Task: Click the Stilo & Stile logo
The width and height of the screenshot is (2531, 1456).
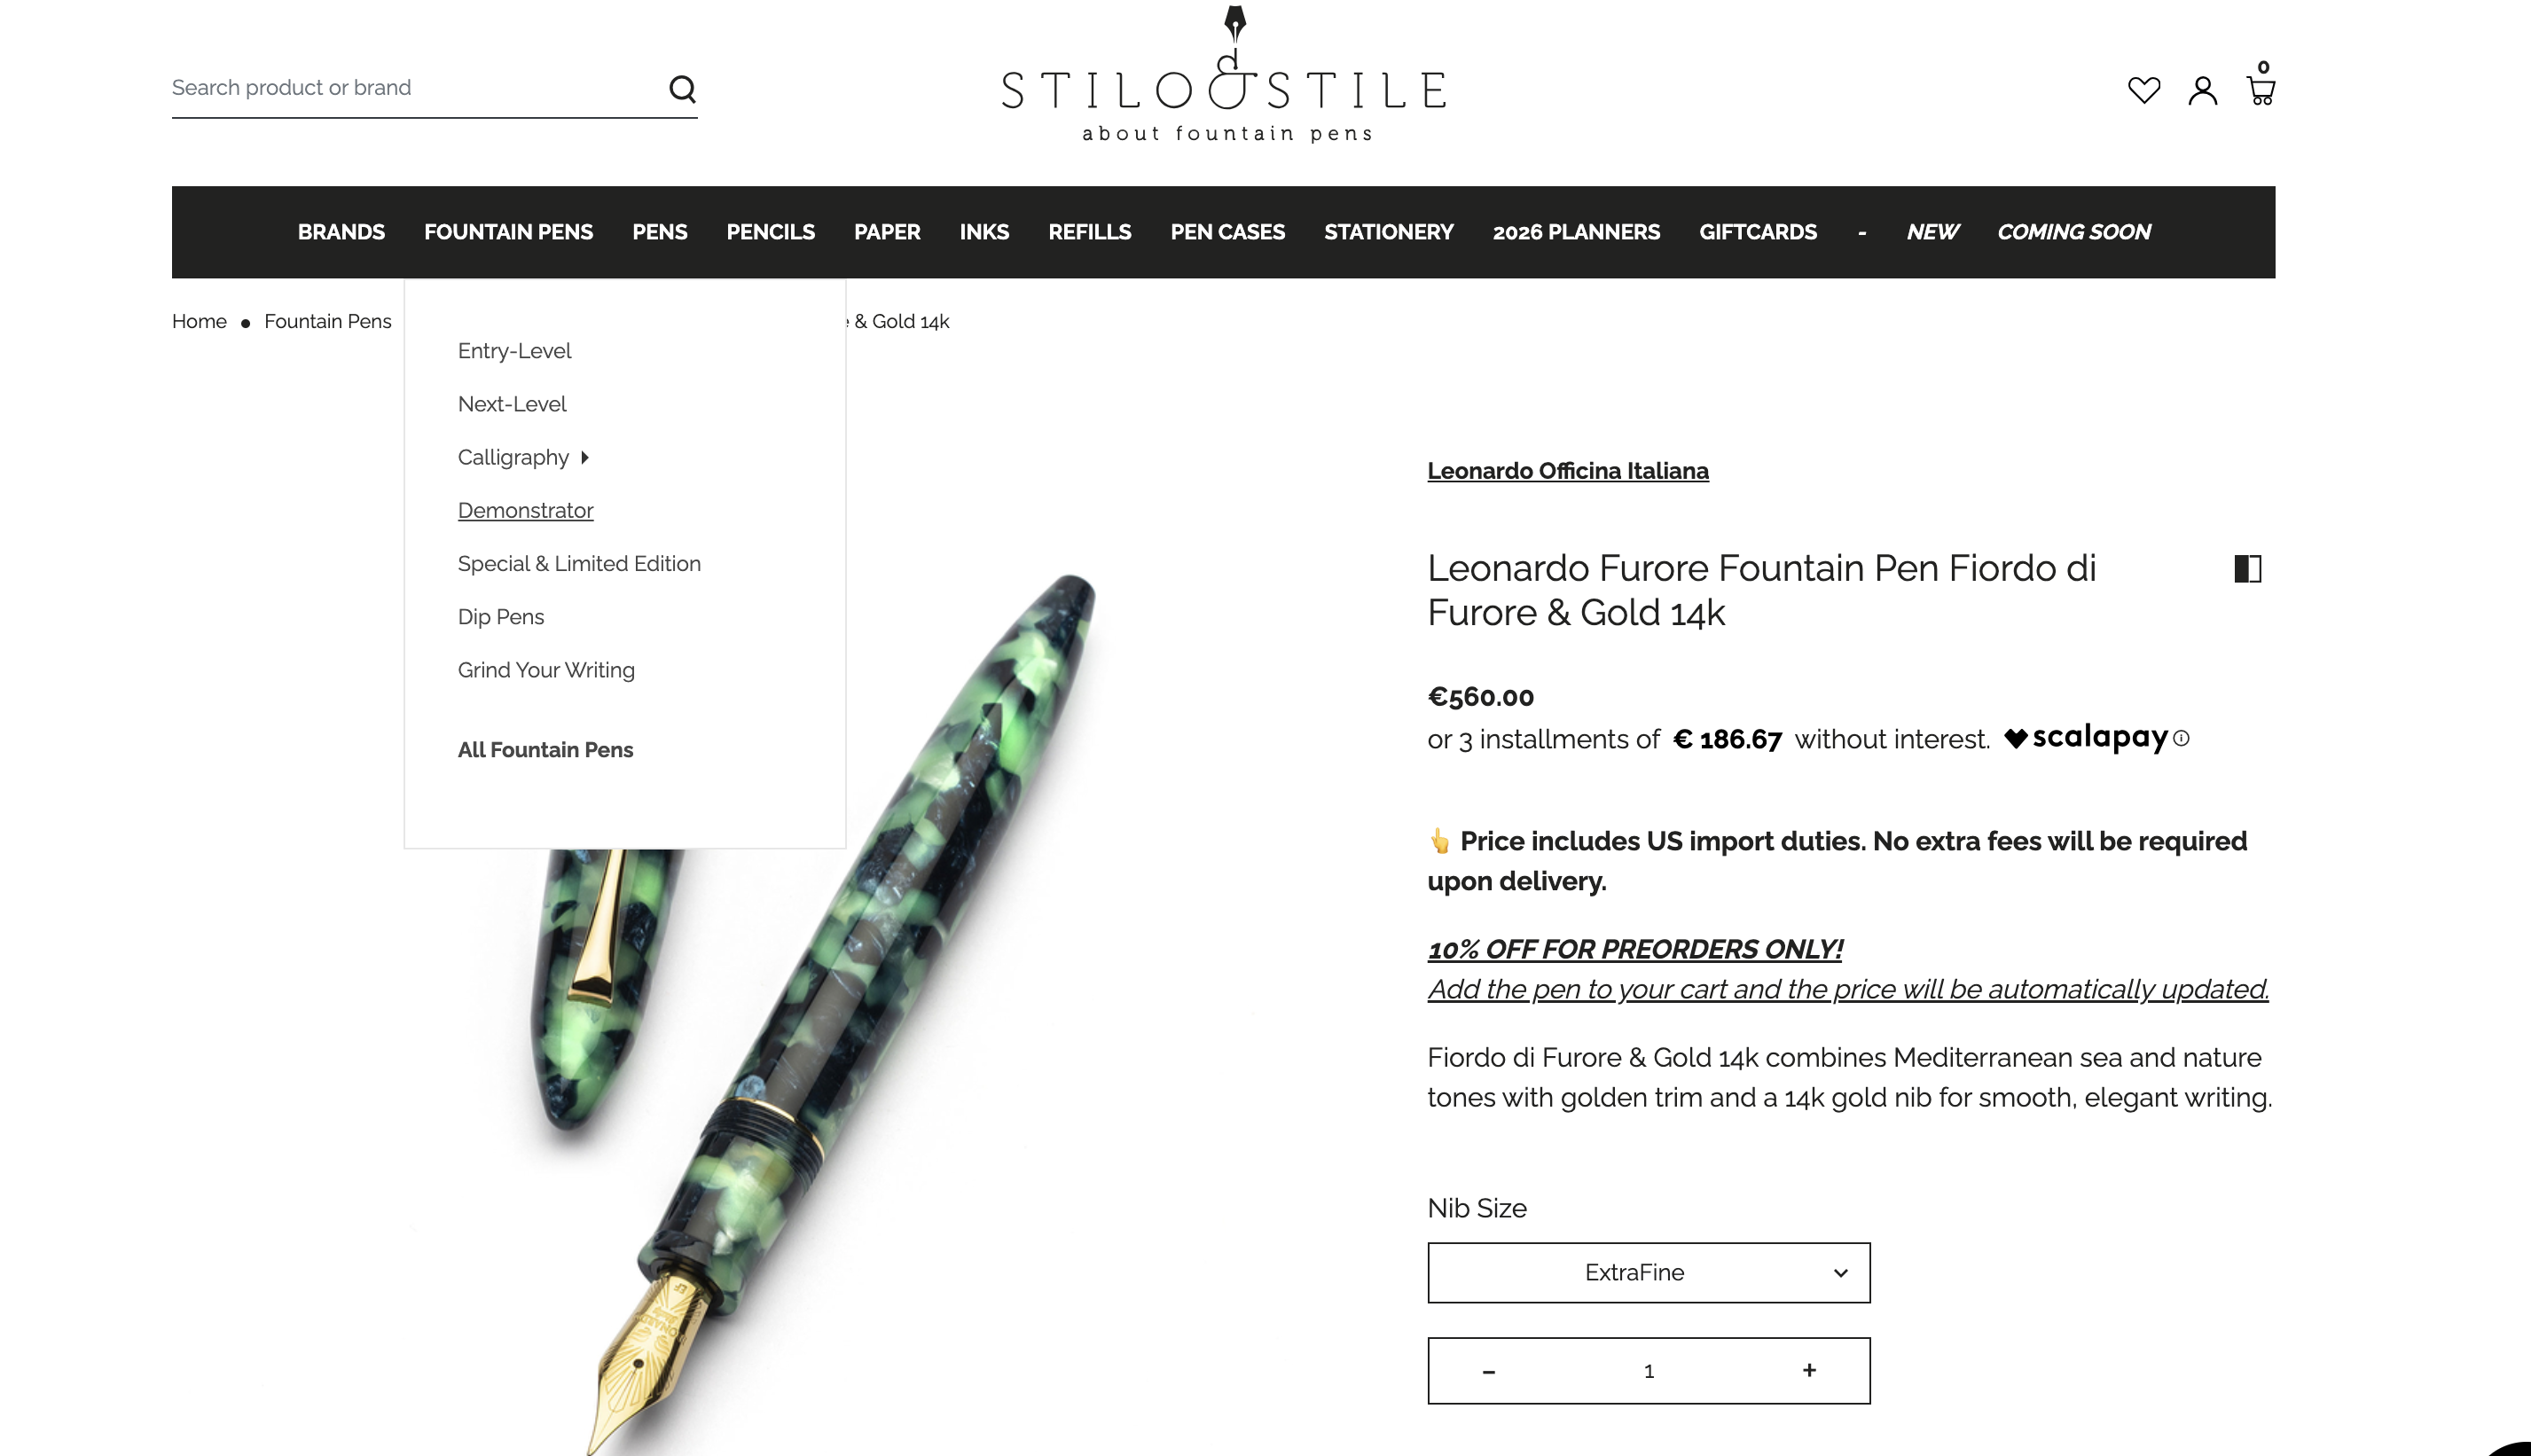Action: coord(1225,75)
